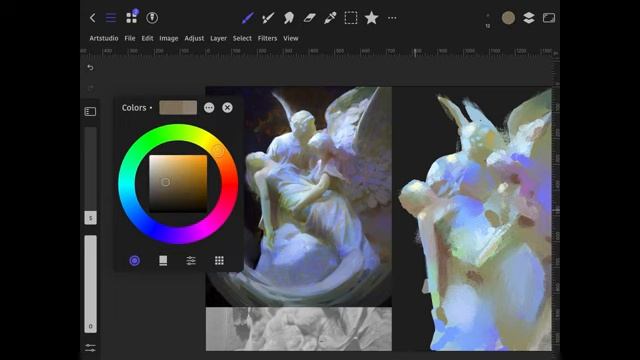This screenshot has height=360, width=640.
Task: Open the Adjust menu
Action: coord(194,38)
